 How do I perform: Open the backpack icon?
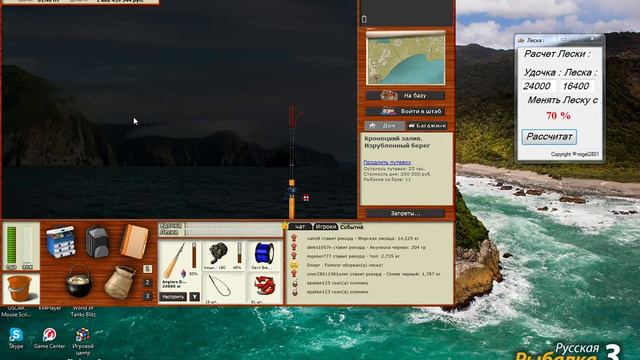coord(97,242)
